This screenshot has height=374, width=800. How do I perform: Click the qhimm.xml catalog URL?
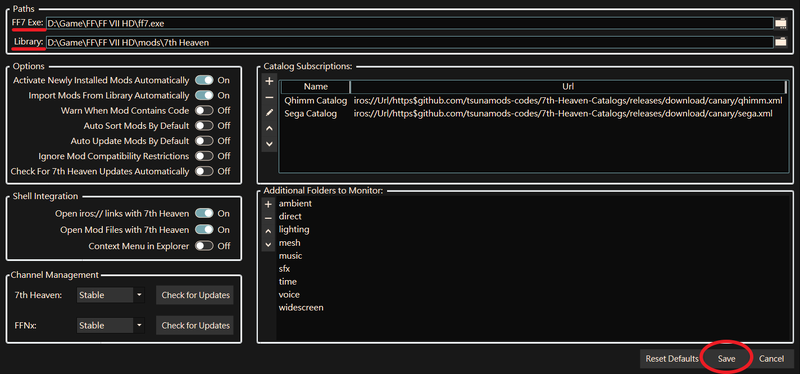568,101
